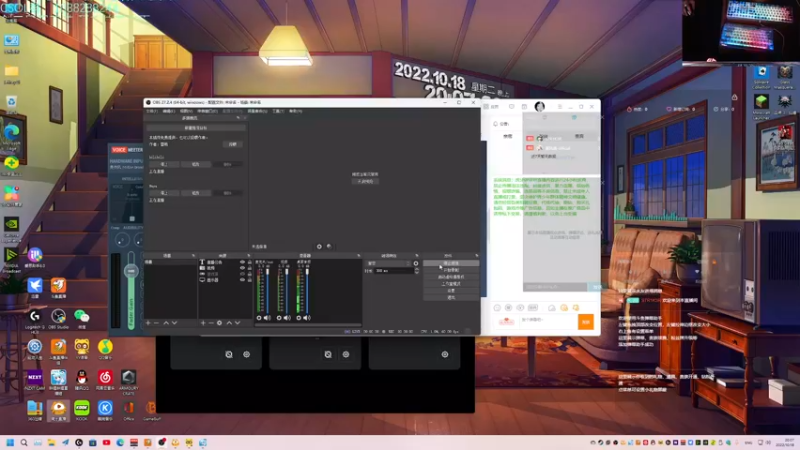Click the orange send button in the chat window

586,322
